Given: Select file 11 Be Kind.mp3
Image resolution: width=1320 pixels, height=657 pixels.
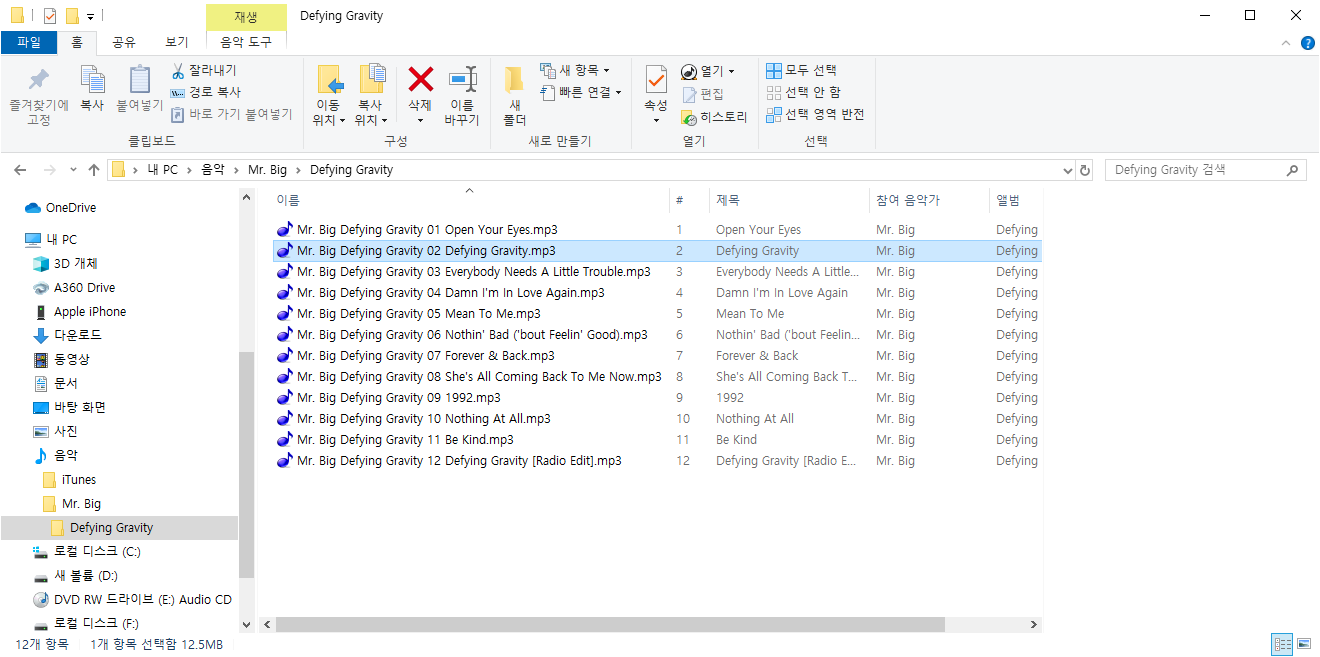Looking at the screenshot, I should point(395,440).
